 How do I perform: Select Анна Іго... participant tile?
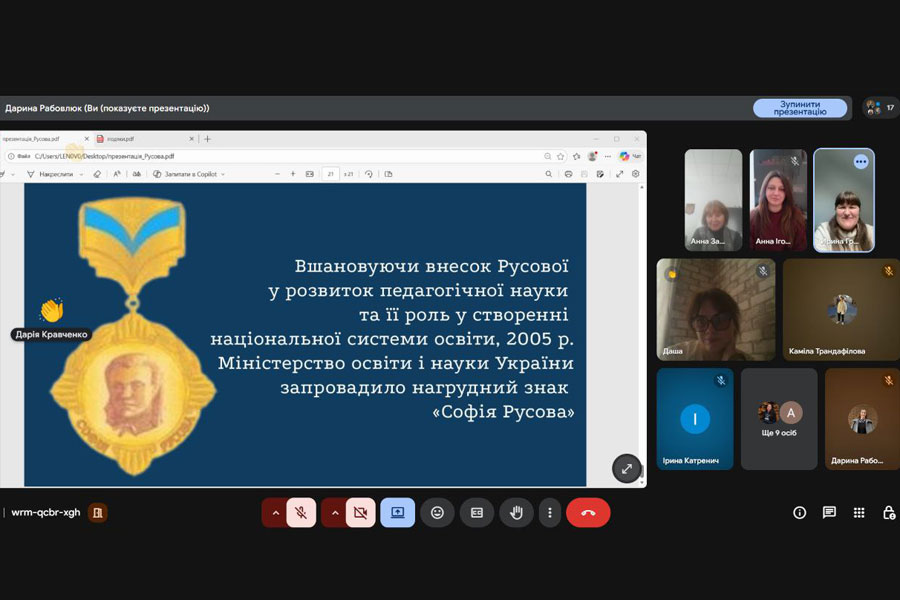tap(778, 200)
